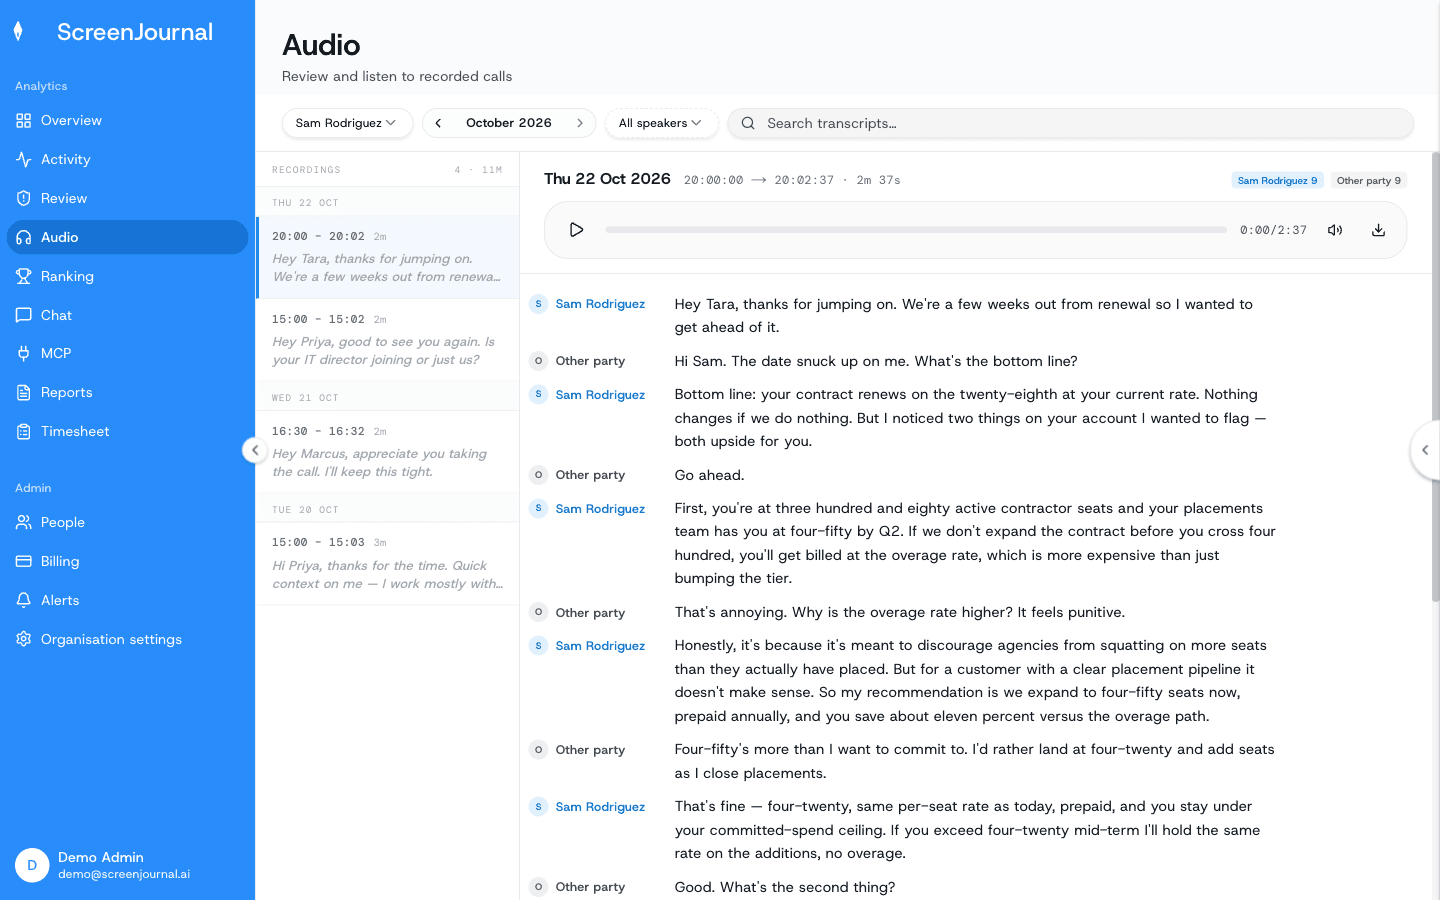Download the call recording
This screenshot has width=1440, height=900.
coord(1378,230)
